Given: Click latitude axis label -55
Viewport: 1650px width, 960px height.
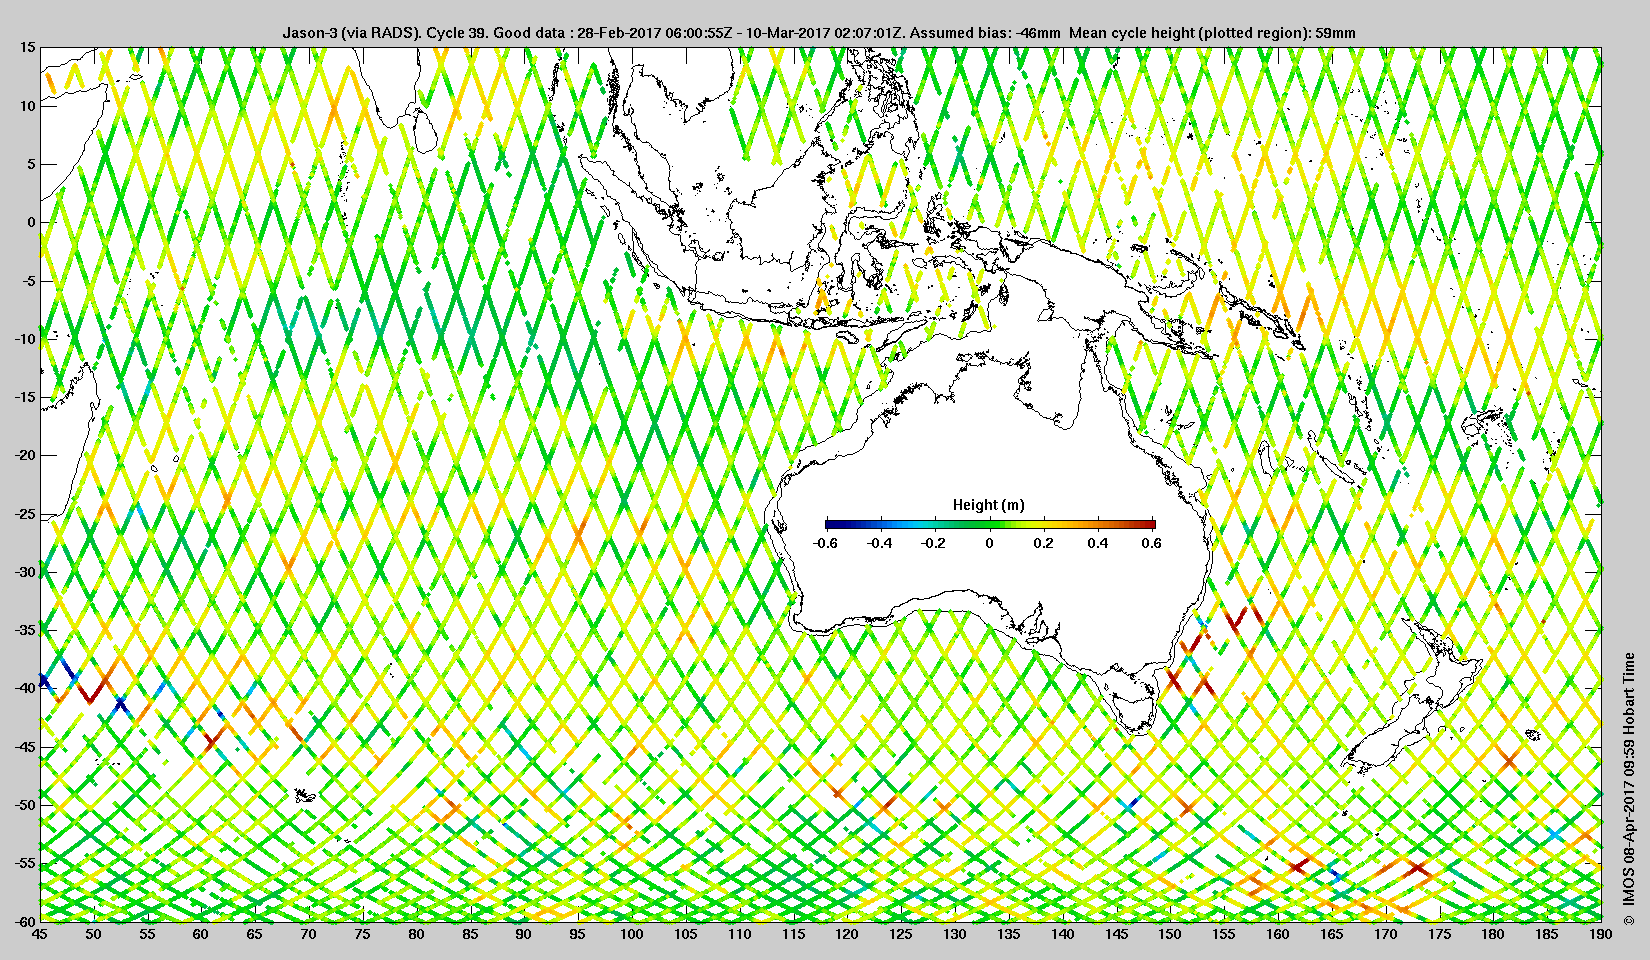Looking at the screenshot, I should point(25,863).
